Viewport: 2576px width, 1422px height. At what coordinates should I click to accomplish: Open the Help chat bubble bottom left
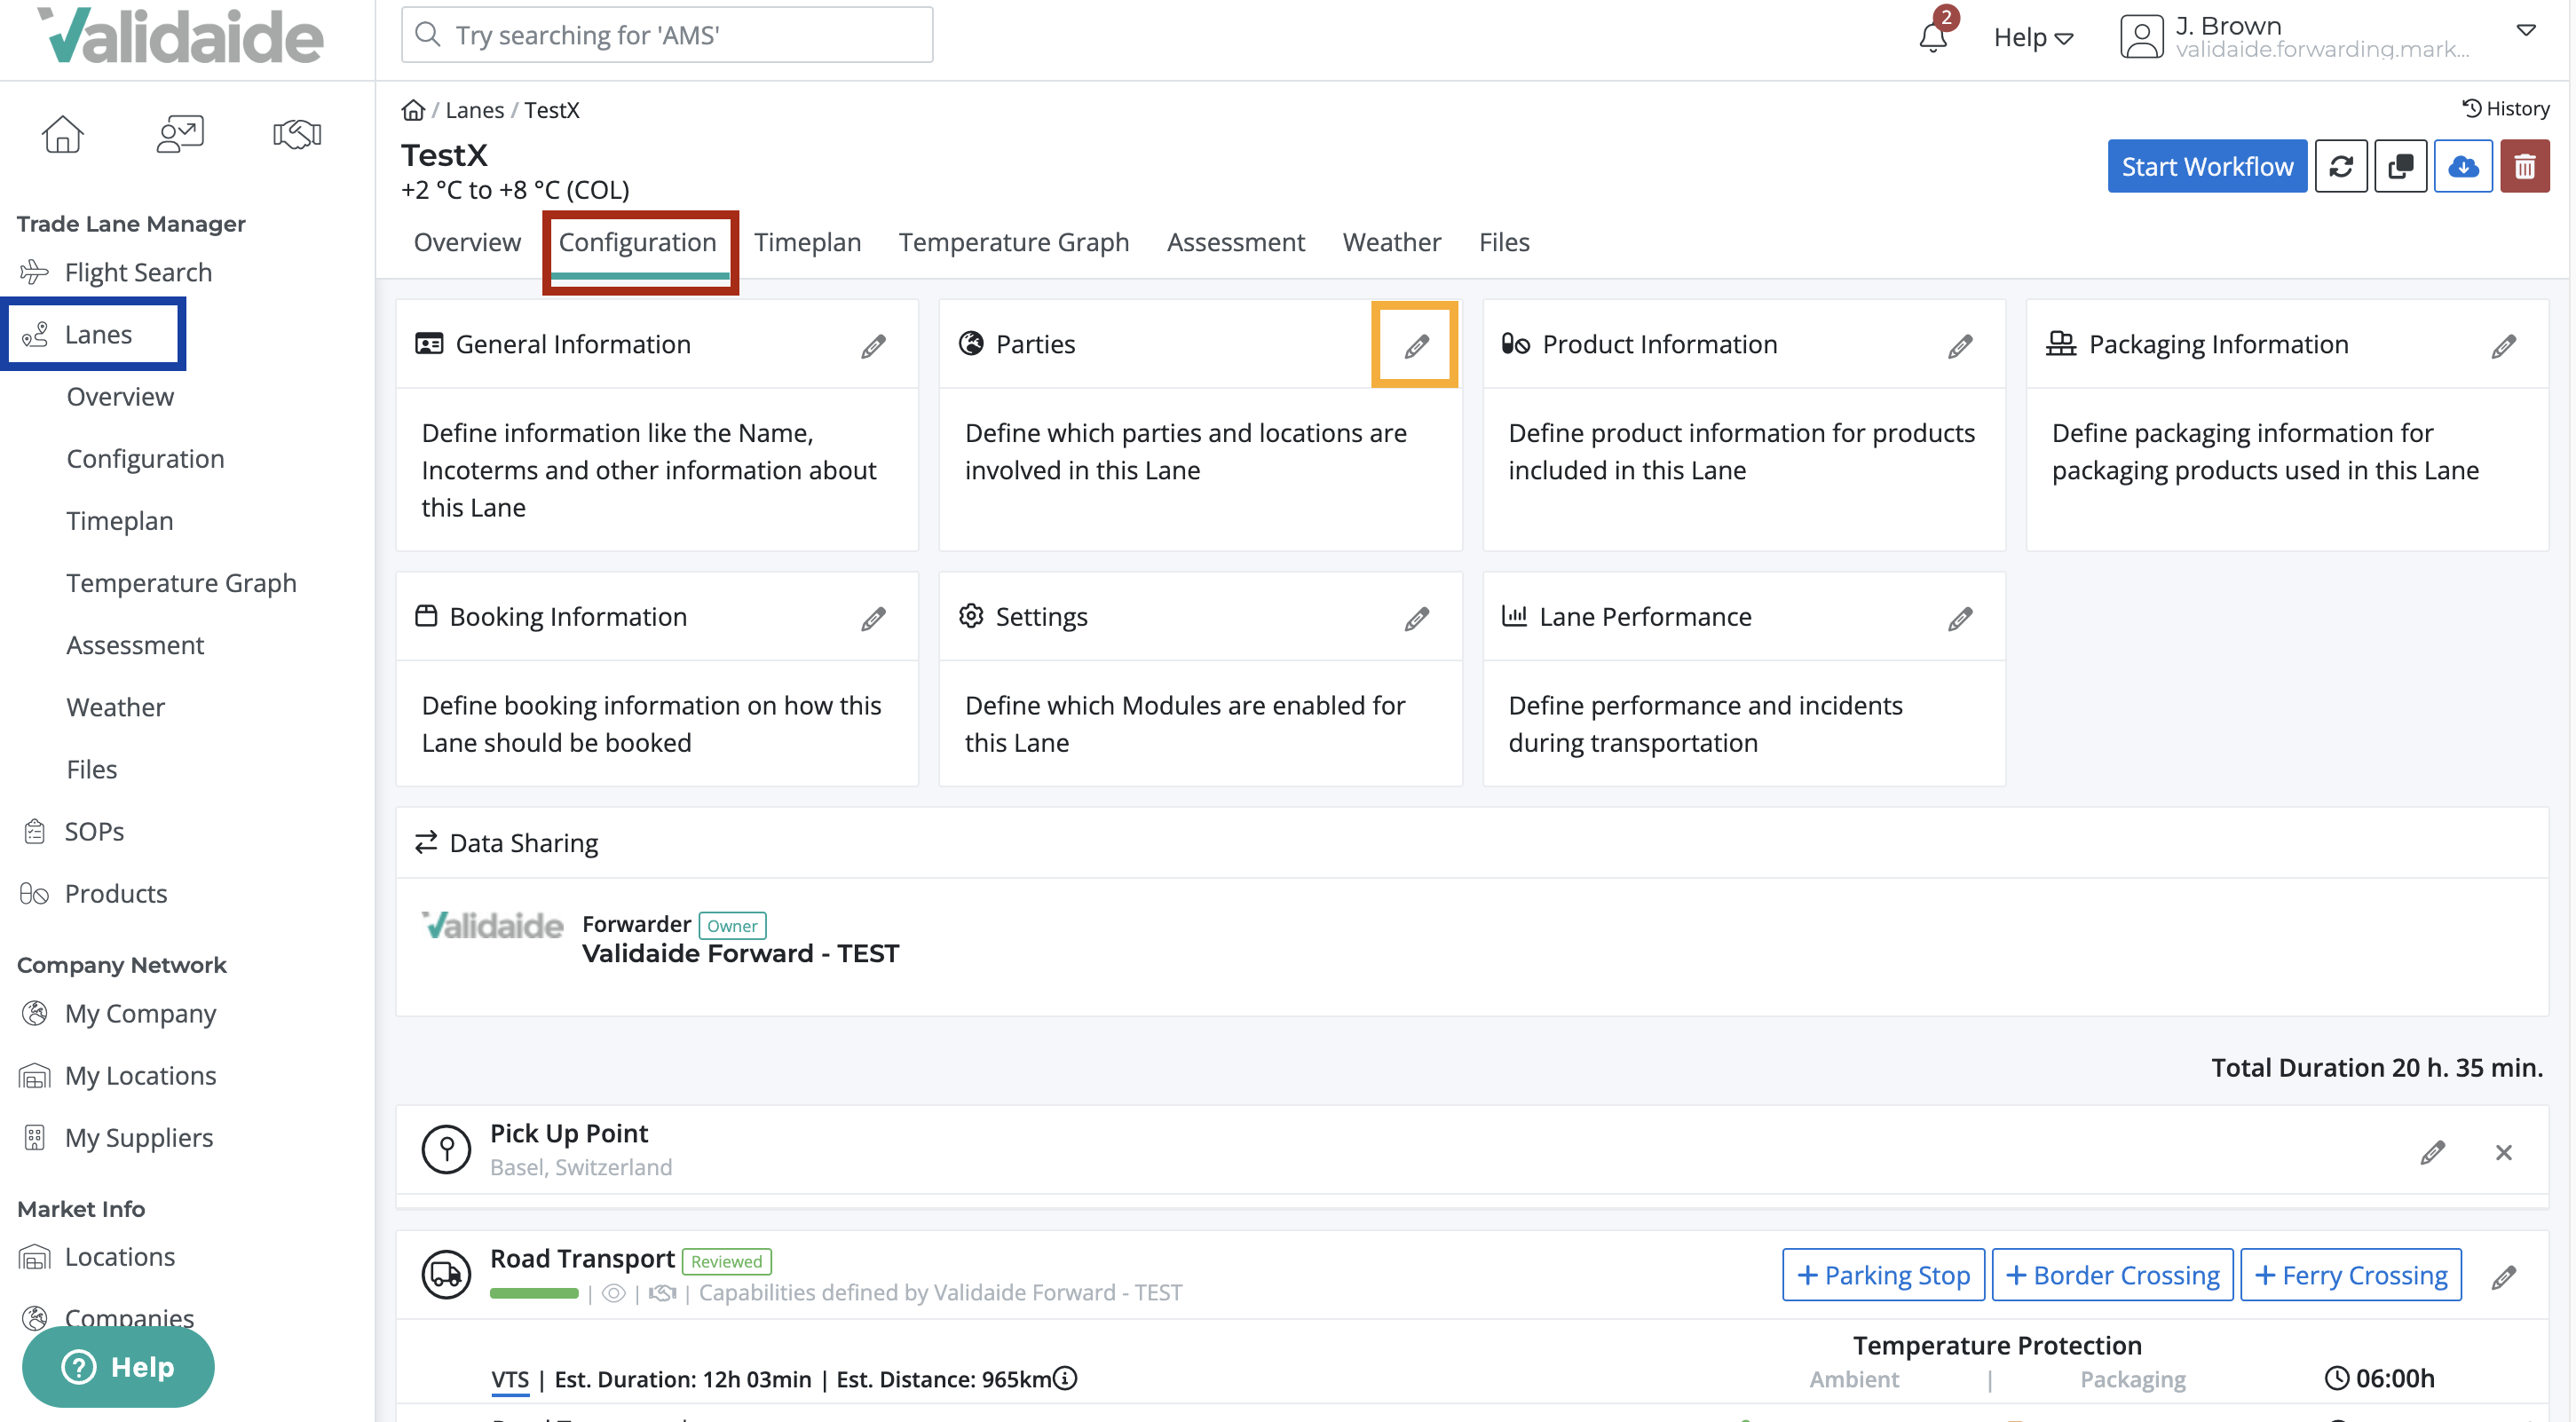click(117, 1366)
